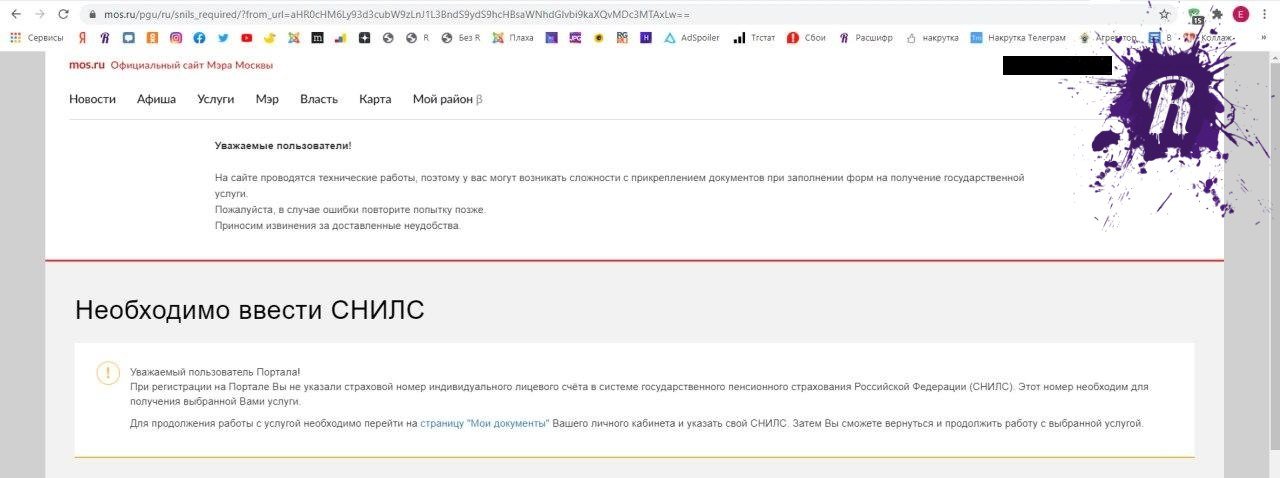Go back to the previous page

click(x=15, y=14)
